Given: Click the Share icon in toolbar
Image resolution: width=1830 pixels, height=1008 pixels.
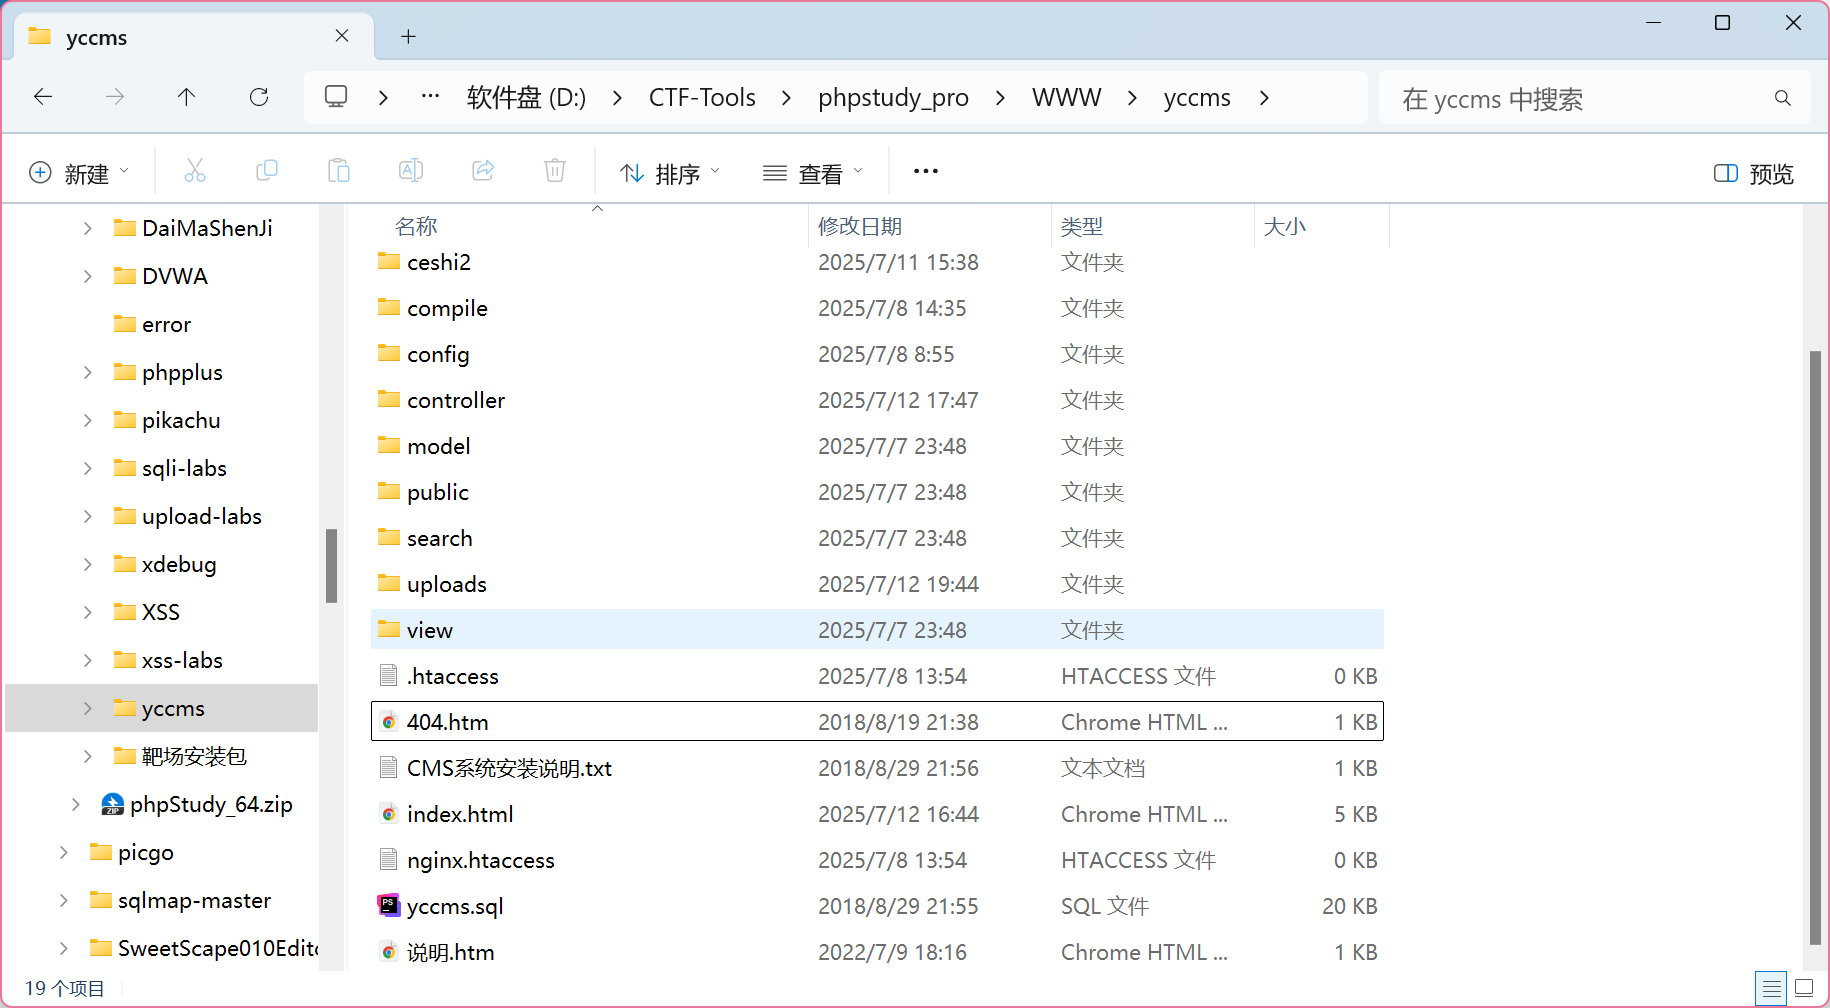Looking at the screenshot, I should [483, 171].
